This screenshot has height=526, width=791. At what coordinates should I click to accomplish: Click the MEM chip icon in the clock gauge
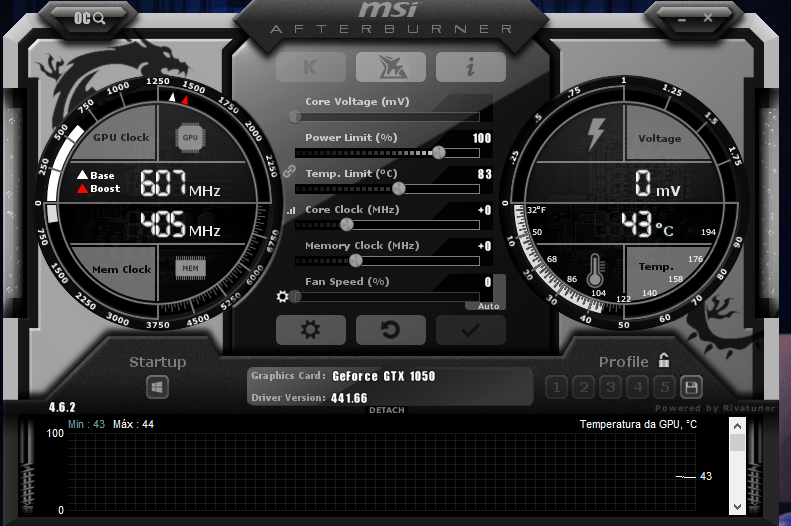pos(190,268)
